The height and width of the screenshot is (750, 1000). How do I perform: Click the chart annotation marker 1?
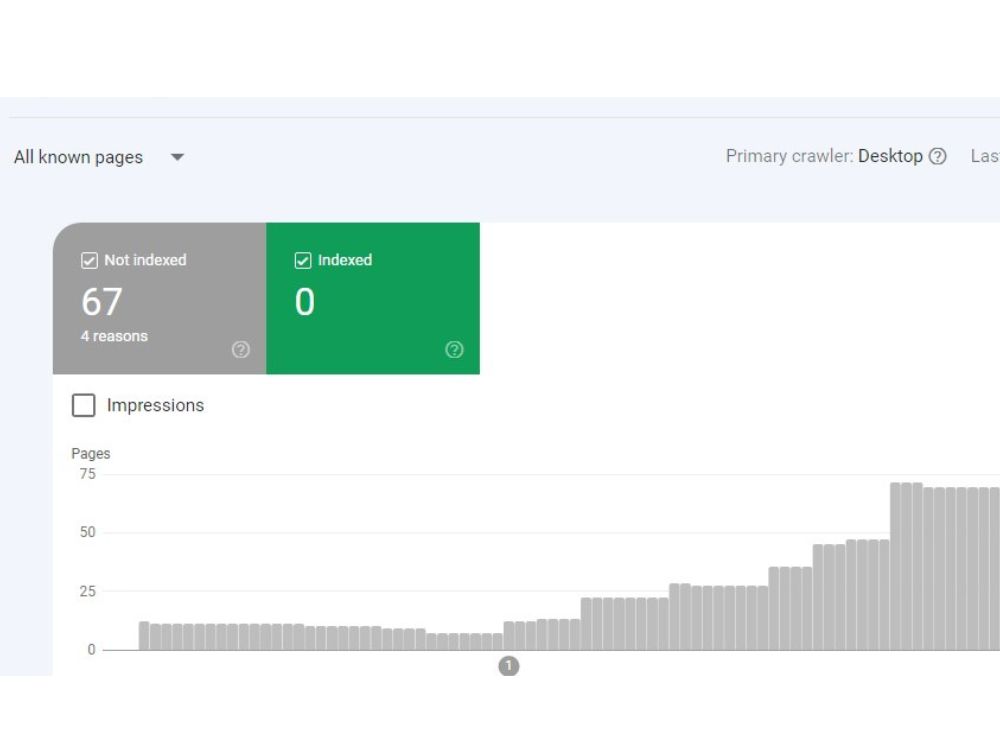click(x=508, y=666)
